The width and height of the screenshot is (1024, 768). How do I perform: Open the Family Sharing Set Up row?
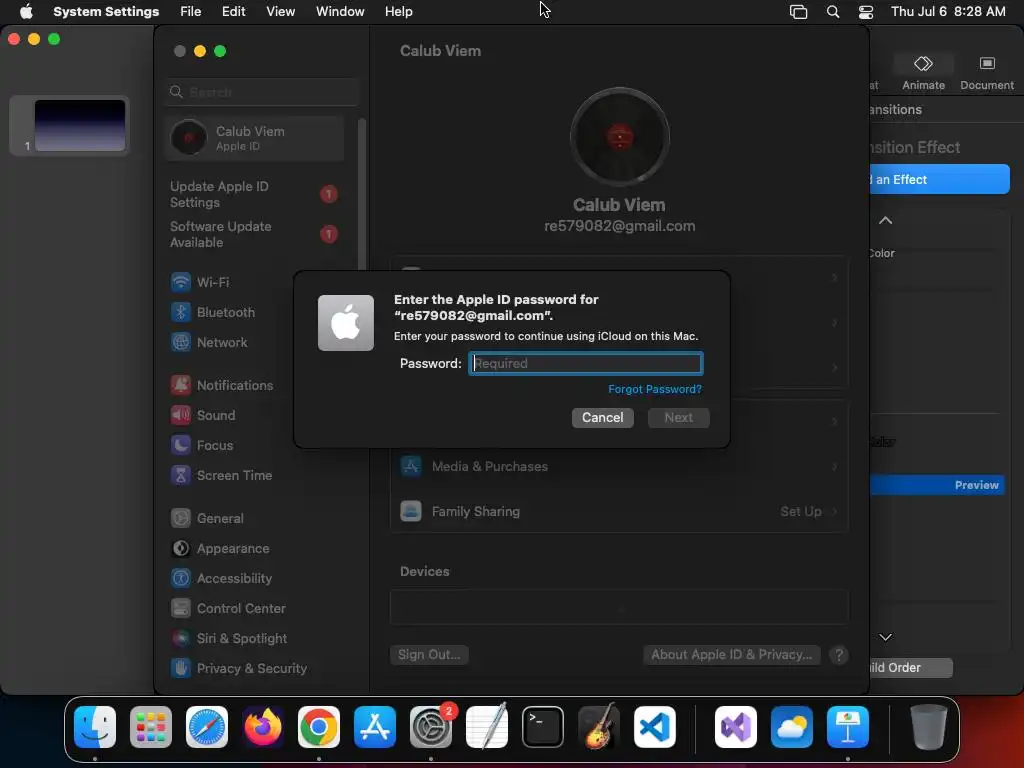pos(619,511)
